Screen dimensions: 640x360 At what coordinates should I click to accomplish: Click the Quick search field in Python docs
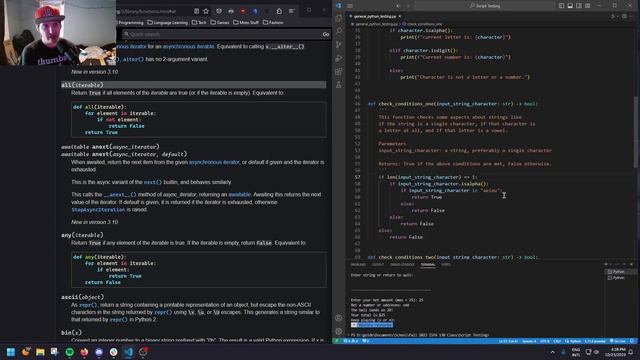coord(222,34)
